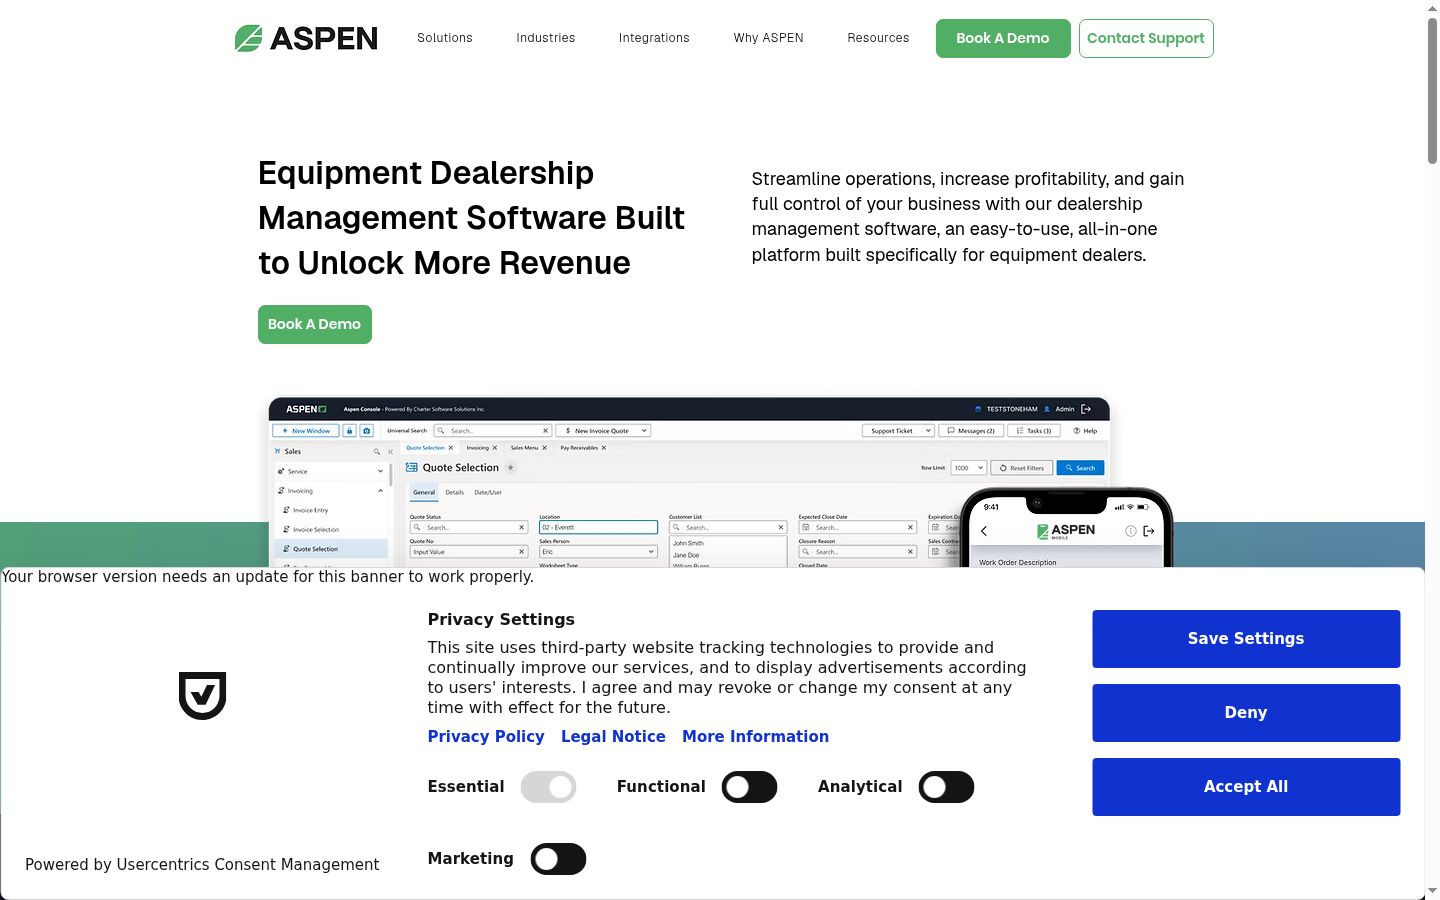Tap the info icon on phone mockup
This screenshot has height=900, width=1440.
pyautogui.click(x=1131, y=531)
